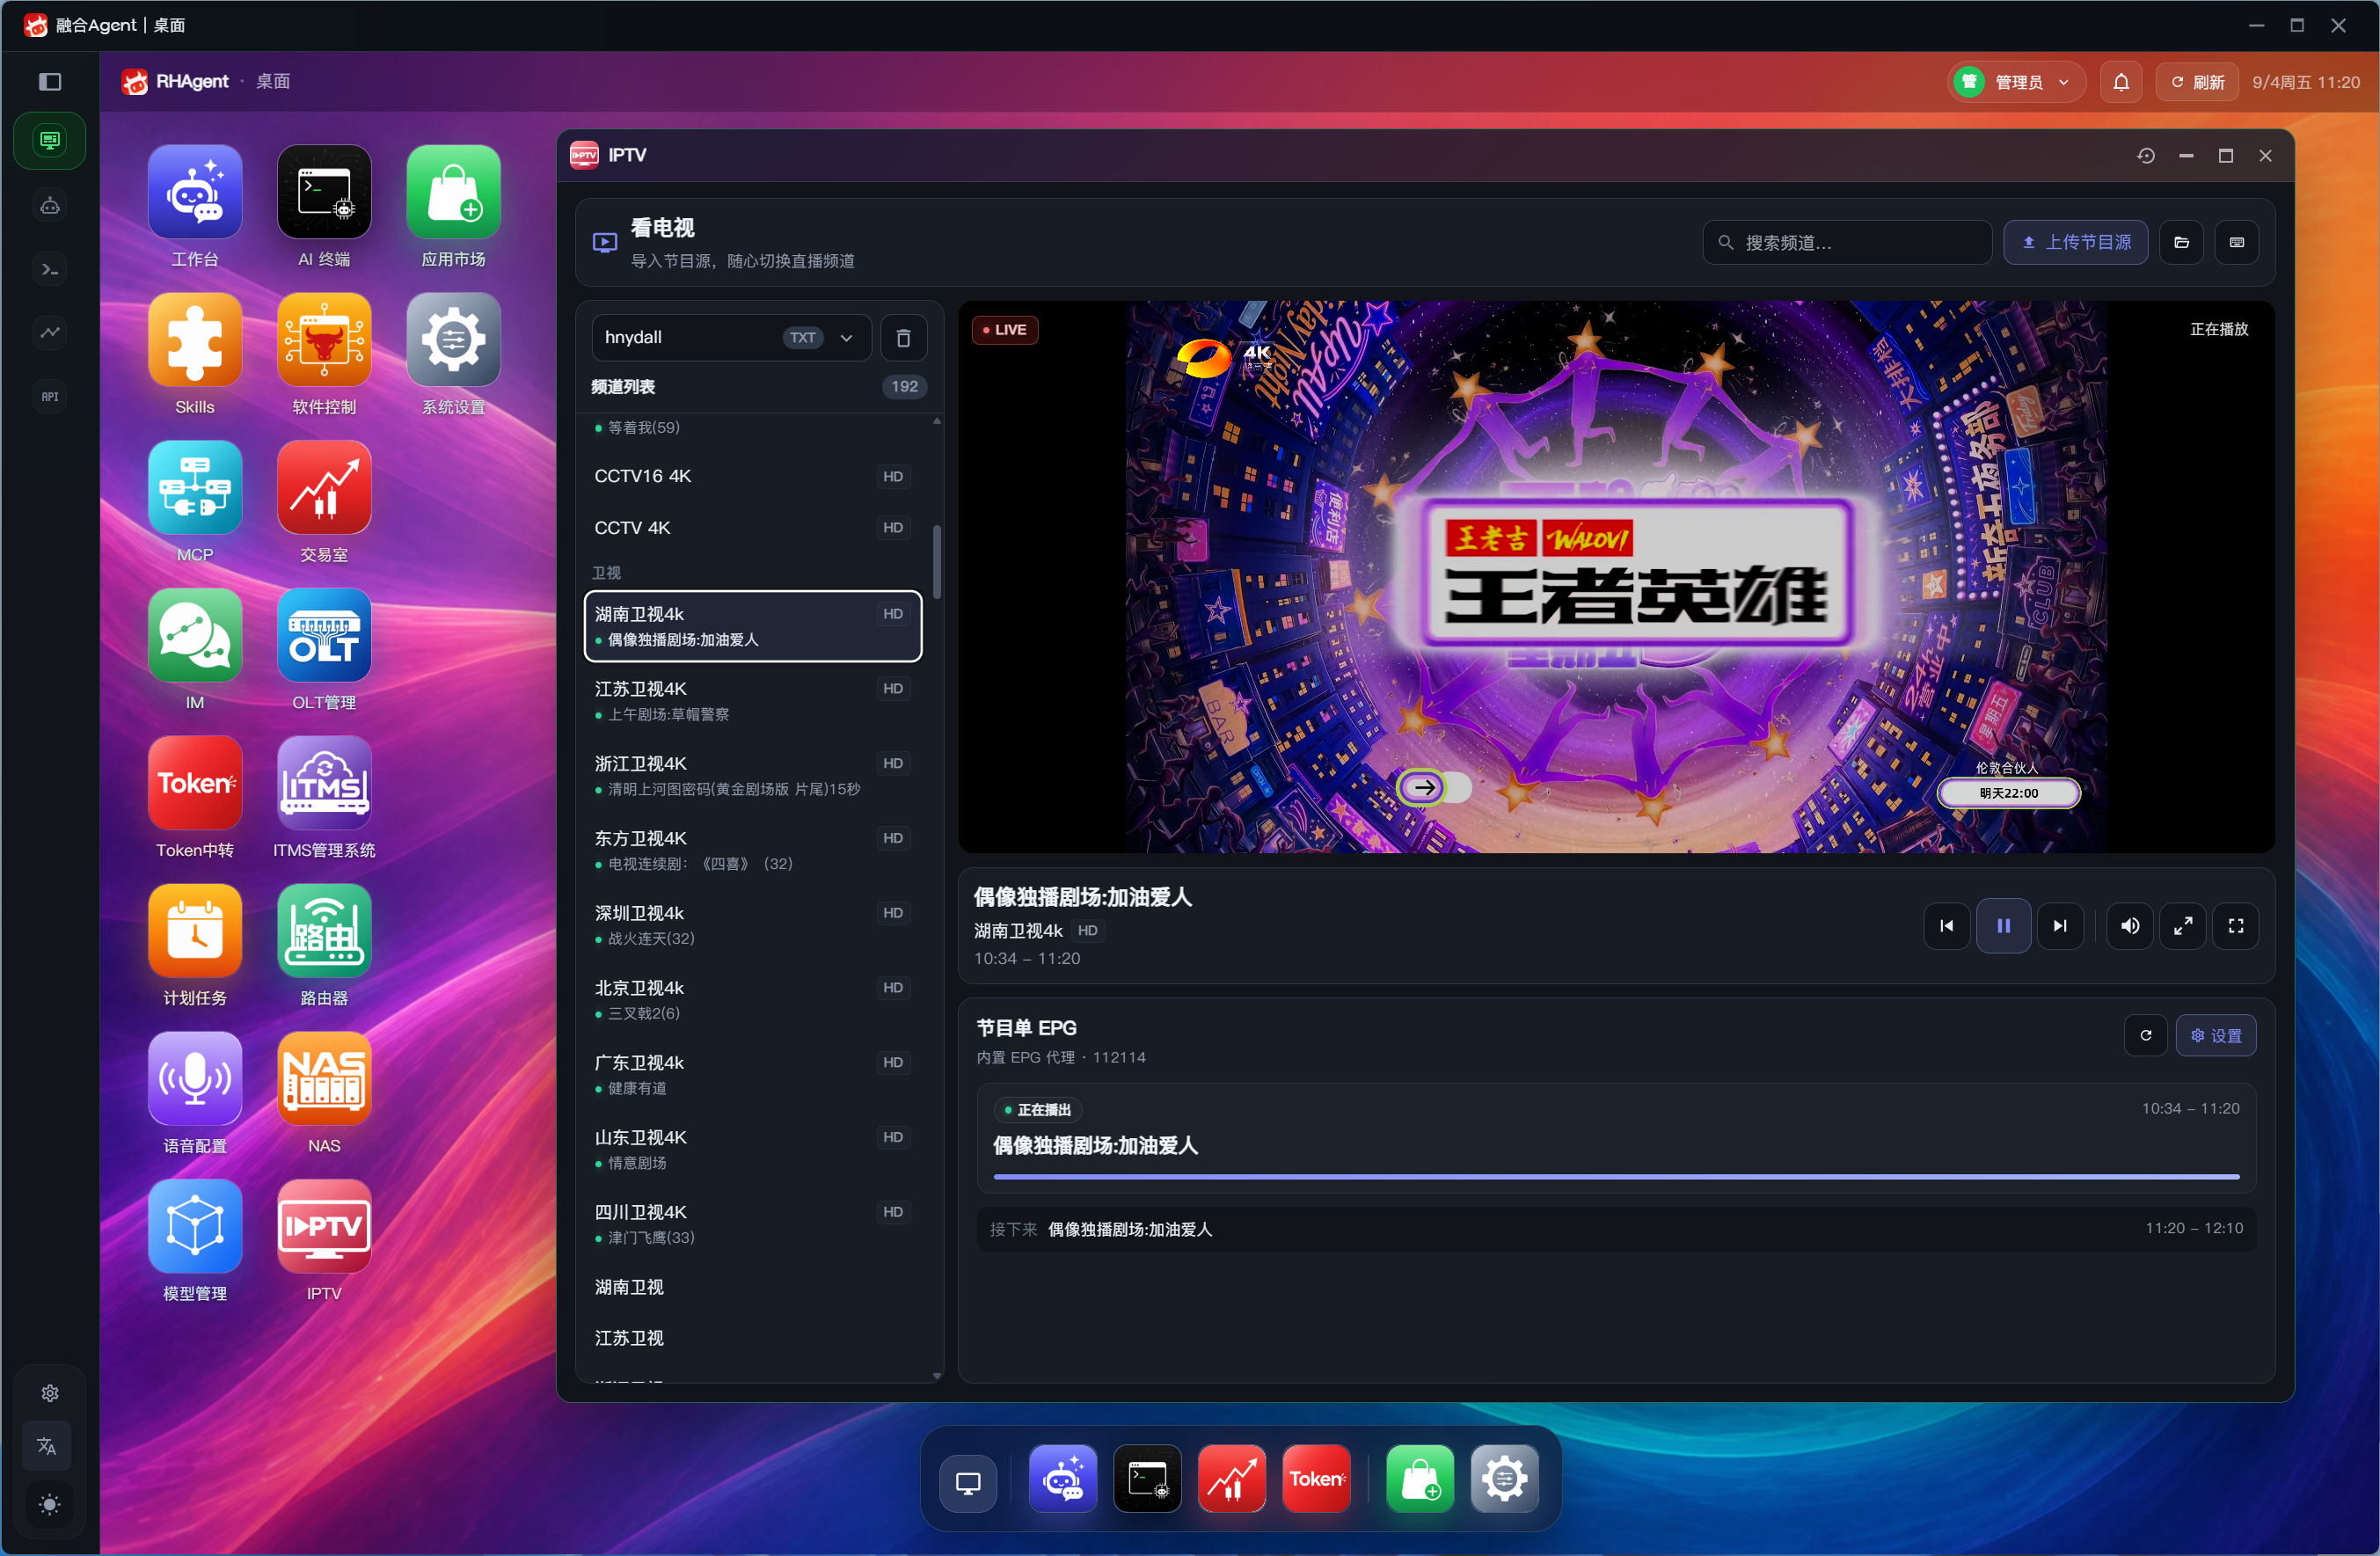Select the 浙江卫视4K channel

pyautogui.click(x=752, y=775)
